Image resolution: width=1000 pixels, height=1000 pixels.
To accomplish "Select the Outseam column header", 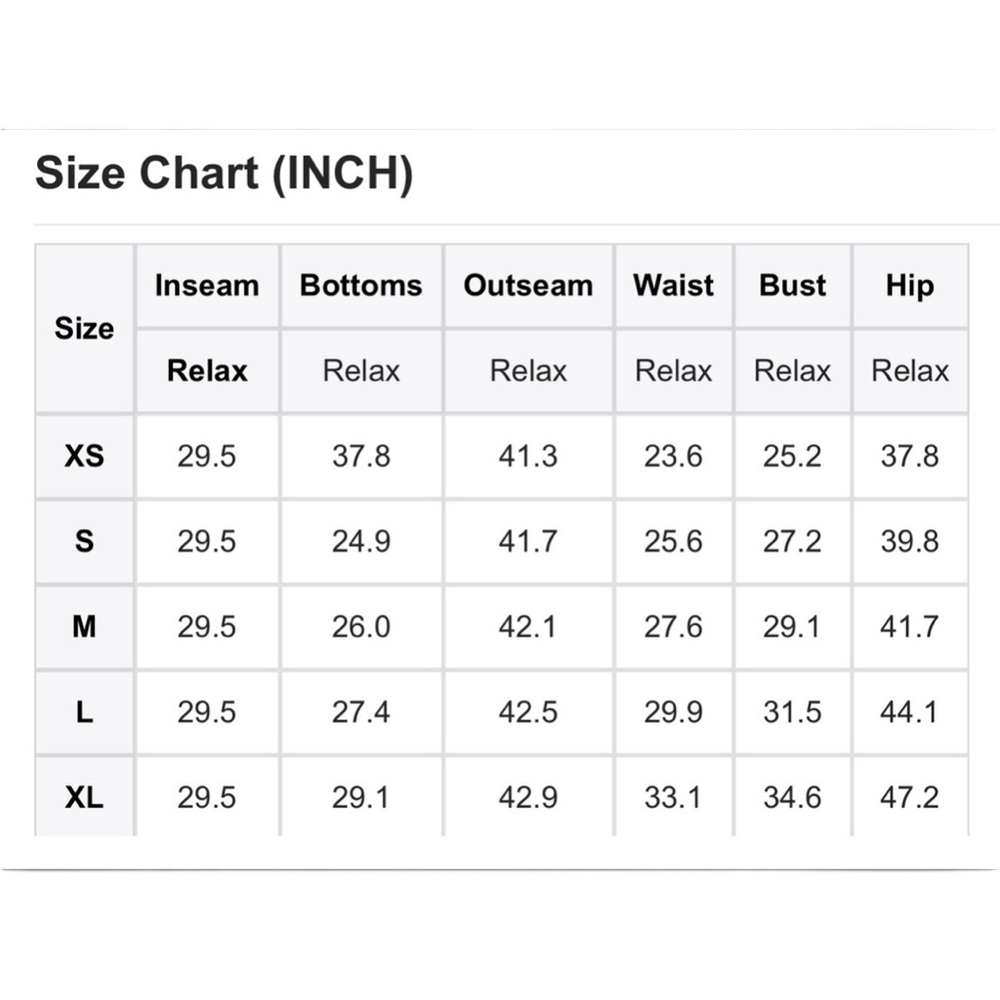I will pos(529,286).
